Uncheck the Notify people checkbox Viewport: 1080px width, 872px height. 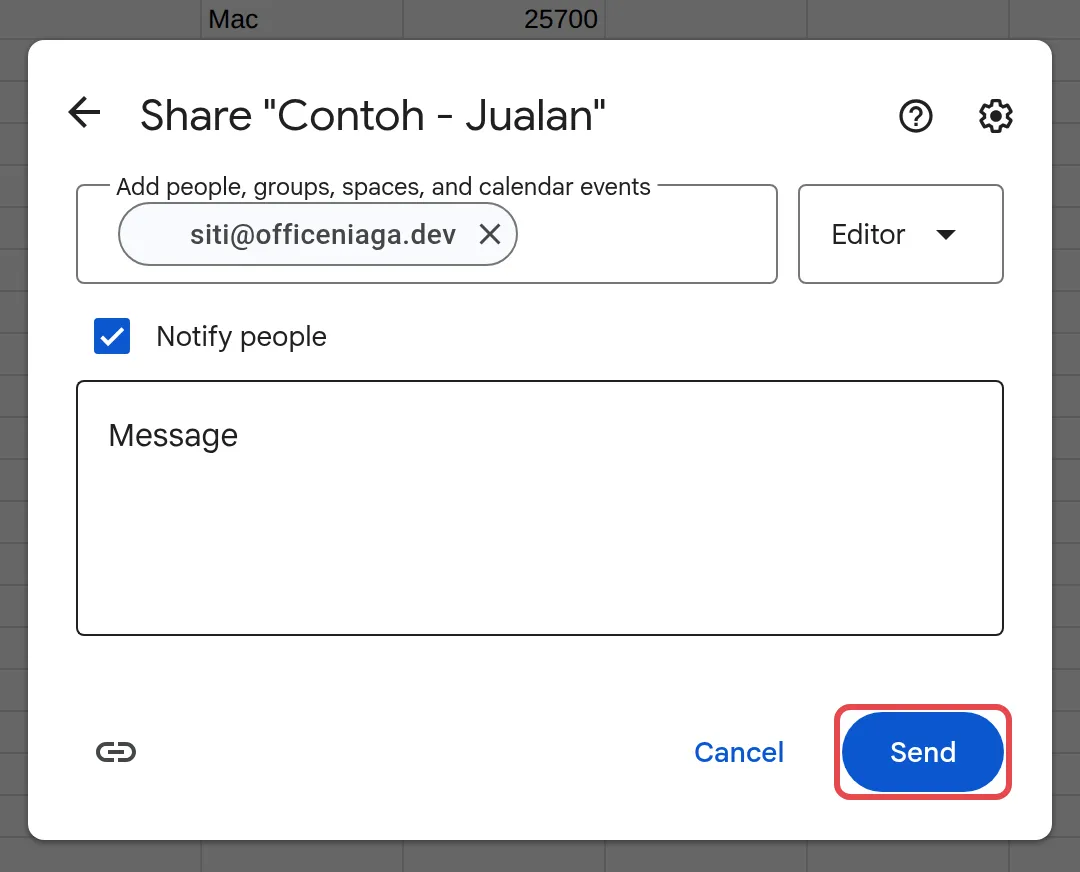click(112, 336)
